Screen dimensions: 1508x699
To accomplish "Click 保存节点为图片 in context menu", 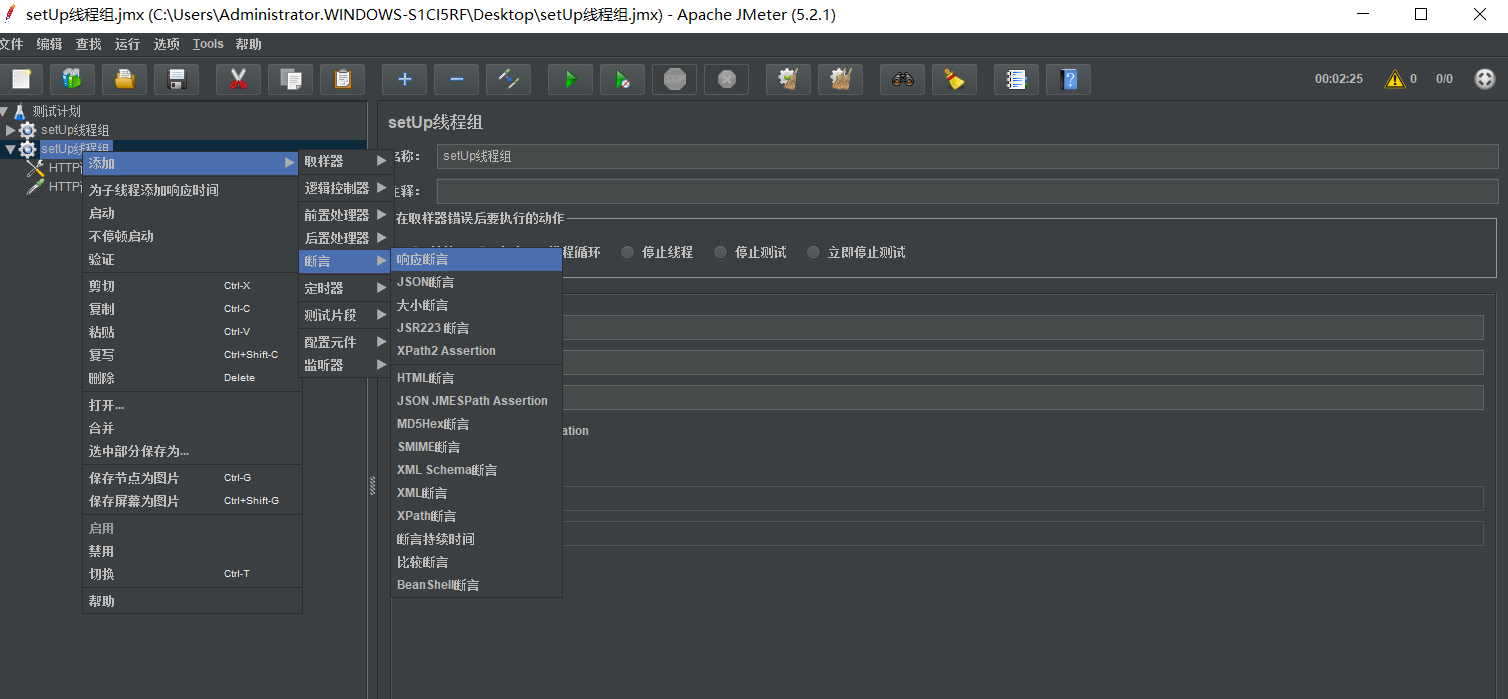I will point(192,478).
